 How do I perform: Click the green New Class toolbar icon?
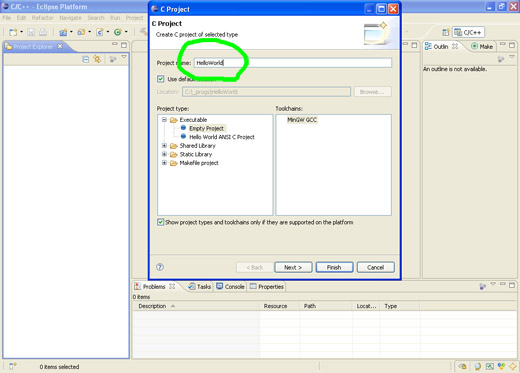[117, 32]
